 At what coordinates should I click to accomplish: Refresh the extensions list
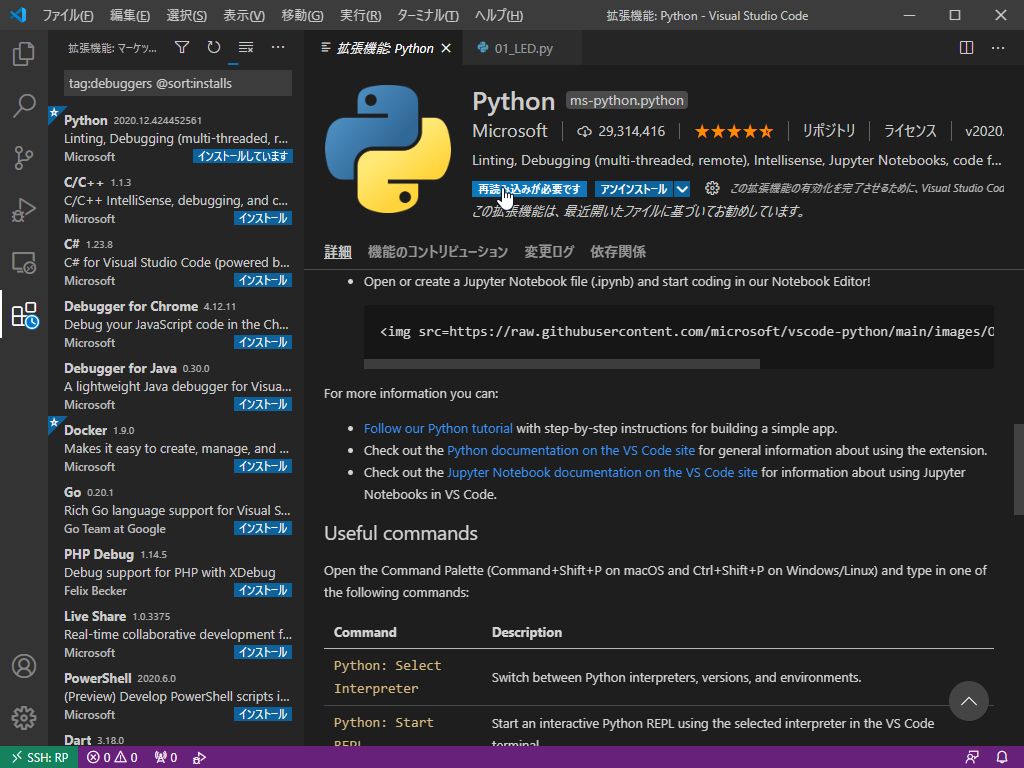point(211,47)
